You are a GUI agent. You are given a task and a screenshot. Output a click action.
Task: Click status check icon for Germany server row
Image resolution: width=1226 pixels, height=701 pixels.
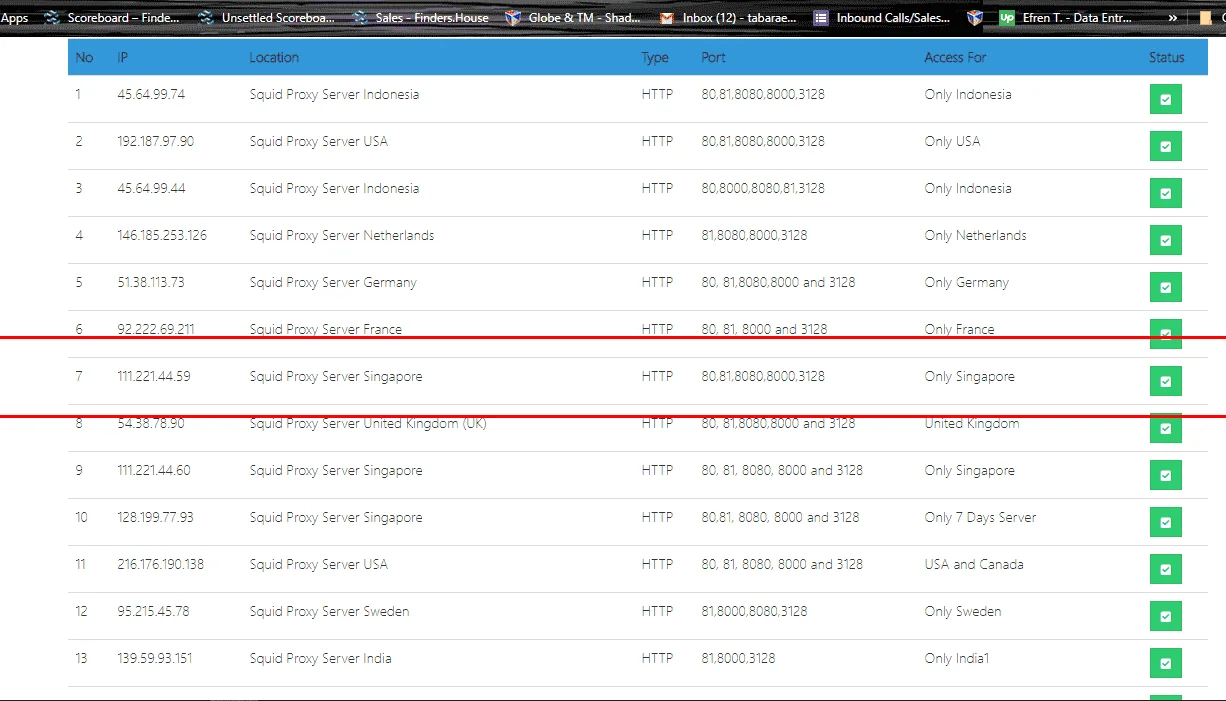tap(1165, 287)
